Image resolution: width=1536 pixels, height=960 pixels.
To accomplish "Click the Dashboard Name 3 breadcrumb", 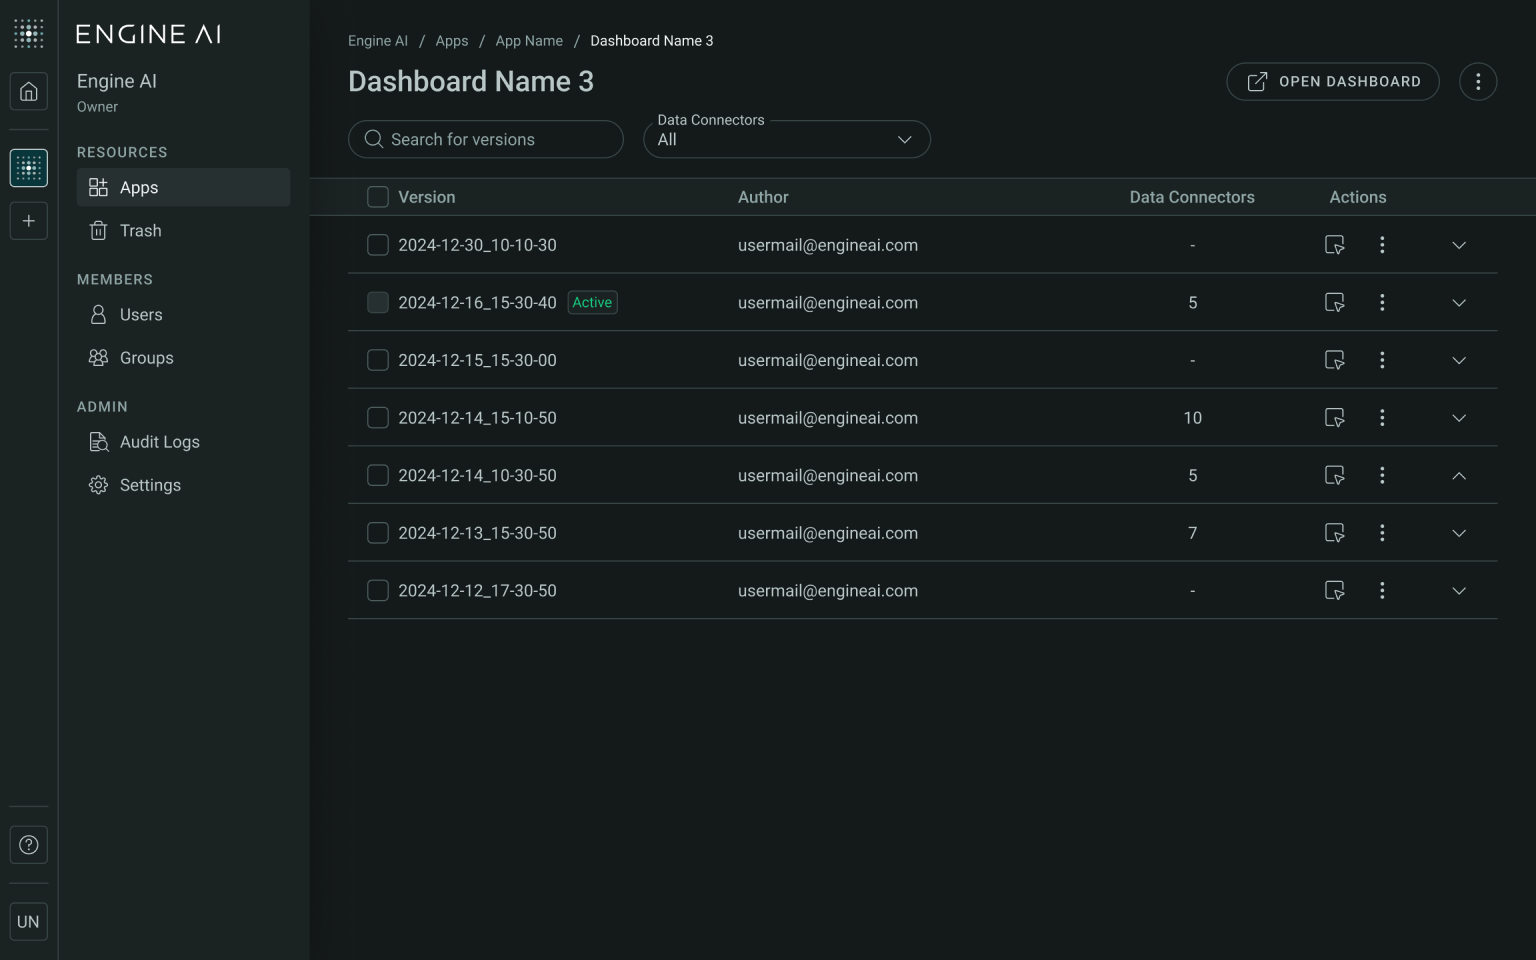I will click(x=652, y=41).
